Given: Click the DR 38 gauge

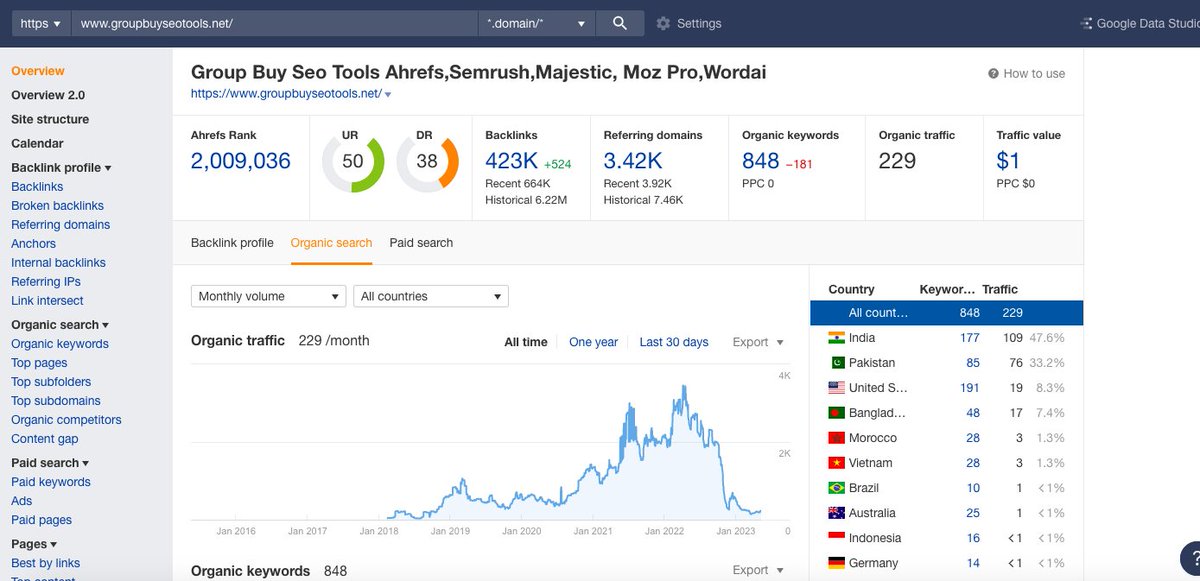Looking at the screenshot, I should [427, 162].
